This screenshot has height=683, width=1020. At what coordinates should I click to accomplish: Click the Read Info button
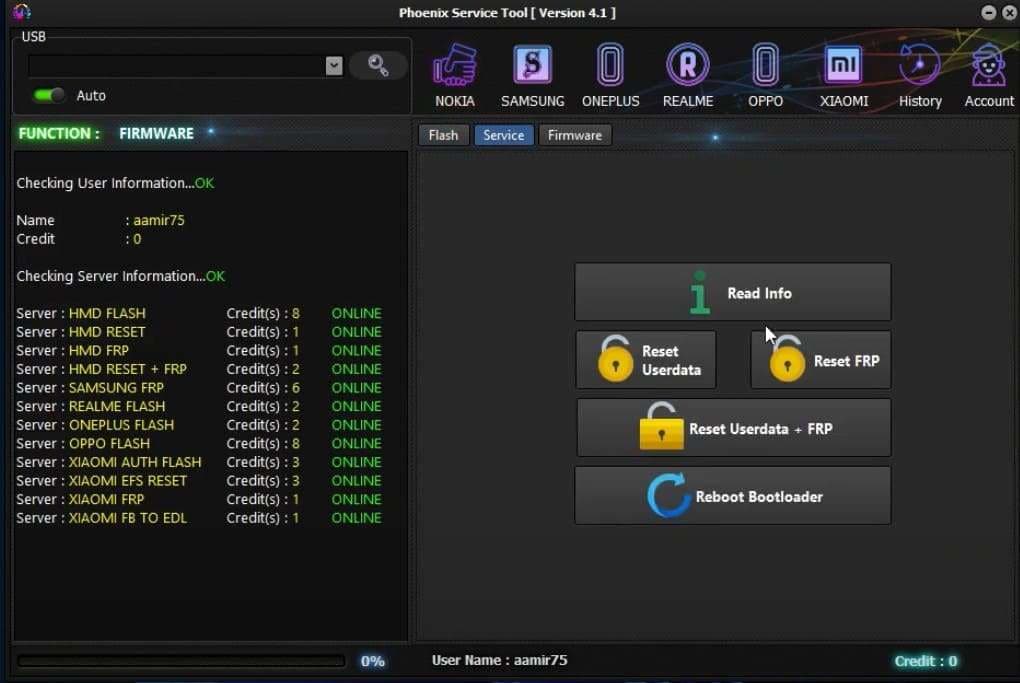(732, 292)
